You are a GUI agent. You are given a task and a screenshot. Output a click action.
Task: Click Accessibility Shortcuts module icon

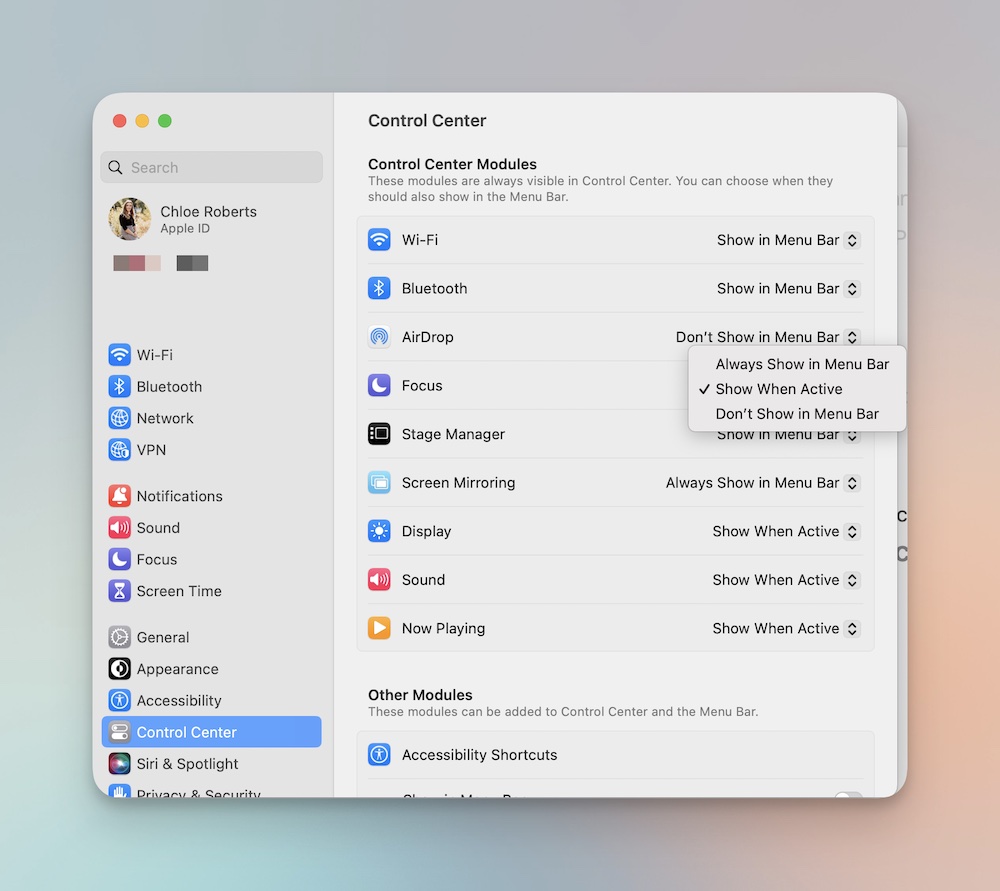[x=379, y=755]
